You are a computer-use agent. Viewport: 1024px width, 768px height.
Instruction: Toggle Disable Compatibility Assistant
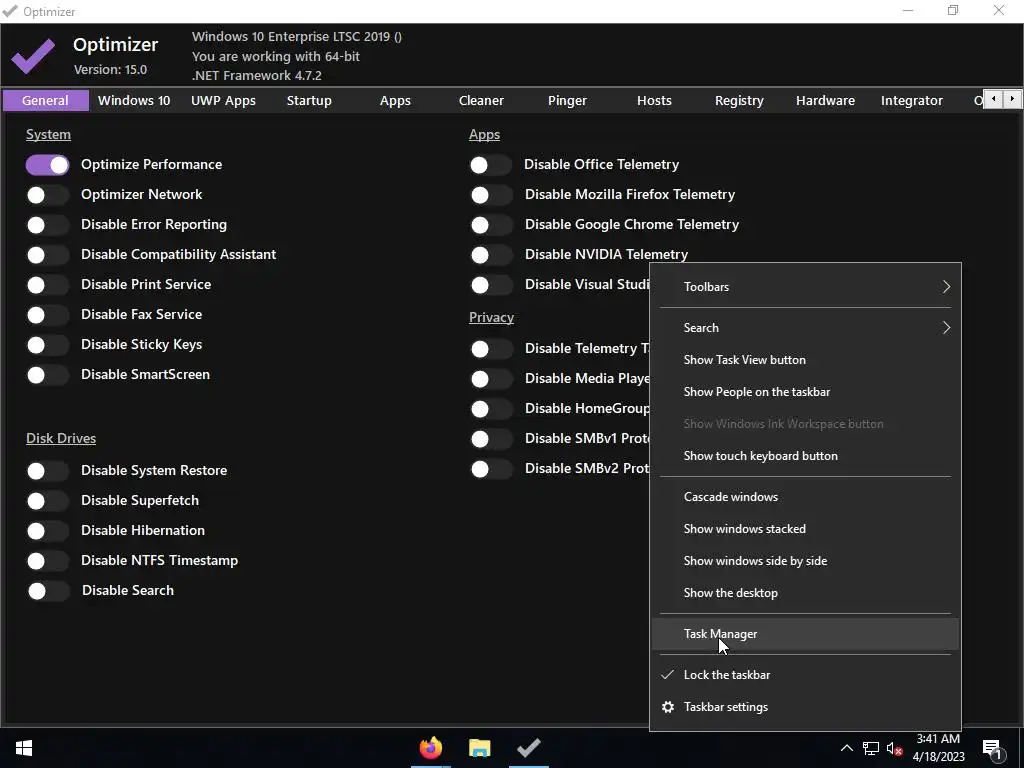(x=48, y=255)
